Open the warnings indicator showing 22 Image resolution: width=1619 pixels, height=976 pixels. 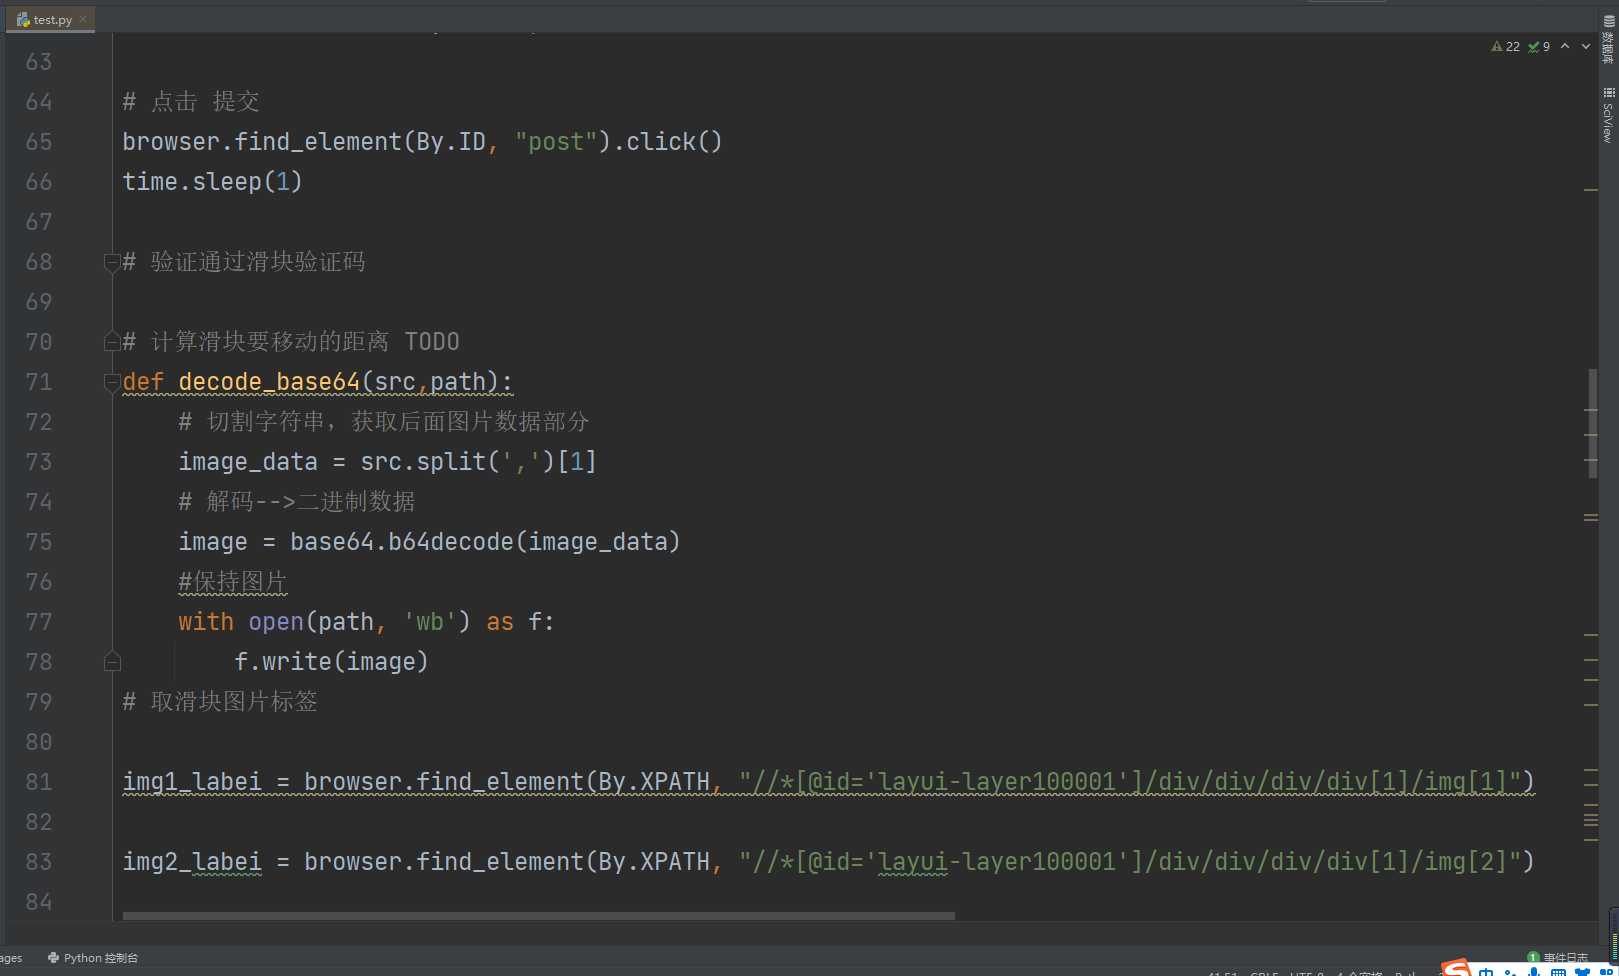click(x=1505, y=46)
